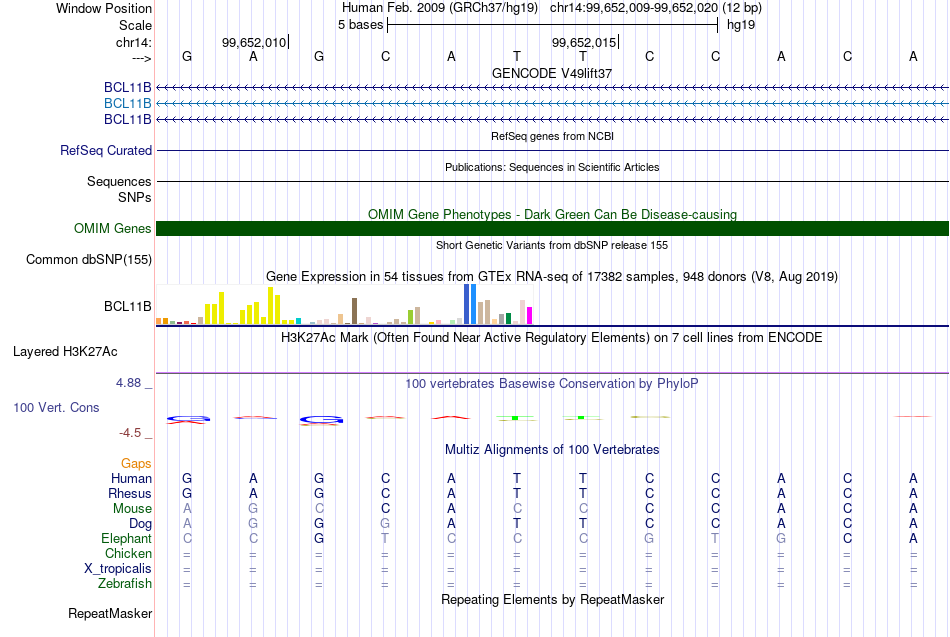Screen dimensions: 950x637
Task: Click the chr14: label in left column
Action: pyautogui.click(x=134, y=42)
